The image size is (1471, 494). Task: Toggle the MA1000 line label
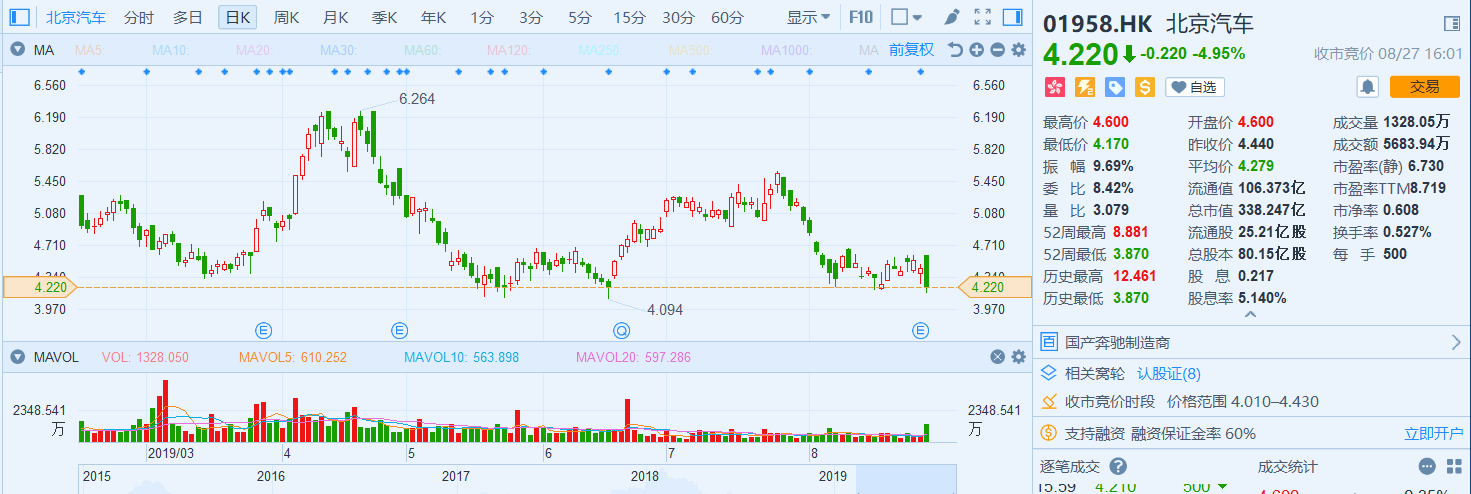[788, 50]
